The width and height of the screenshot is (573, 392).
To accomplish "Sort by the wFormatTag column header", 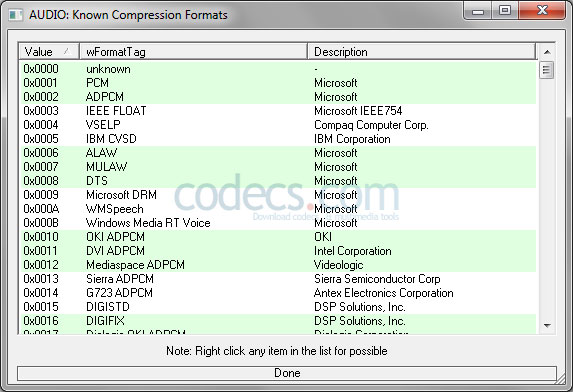I will pyautogui.click(x=193, y=52).
